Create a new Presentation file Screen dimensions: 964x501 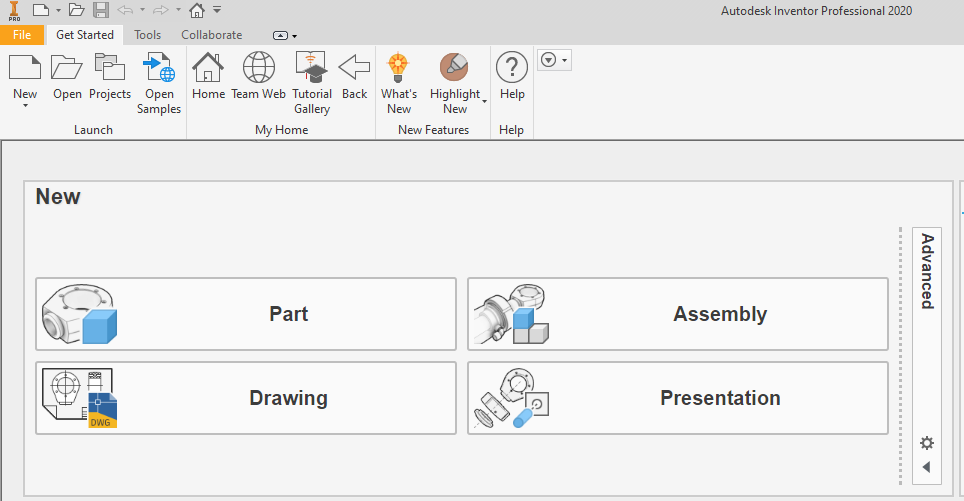tap(678, 398)
